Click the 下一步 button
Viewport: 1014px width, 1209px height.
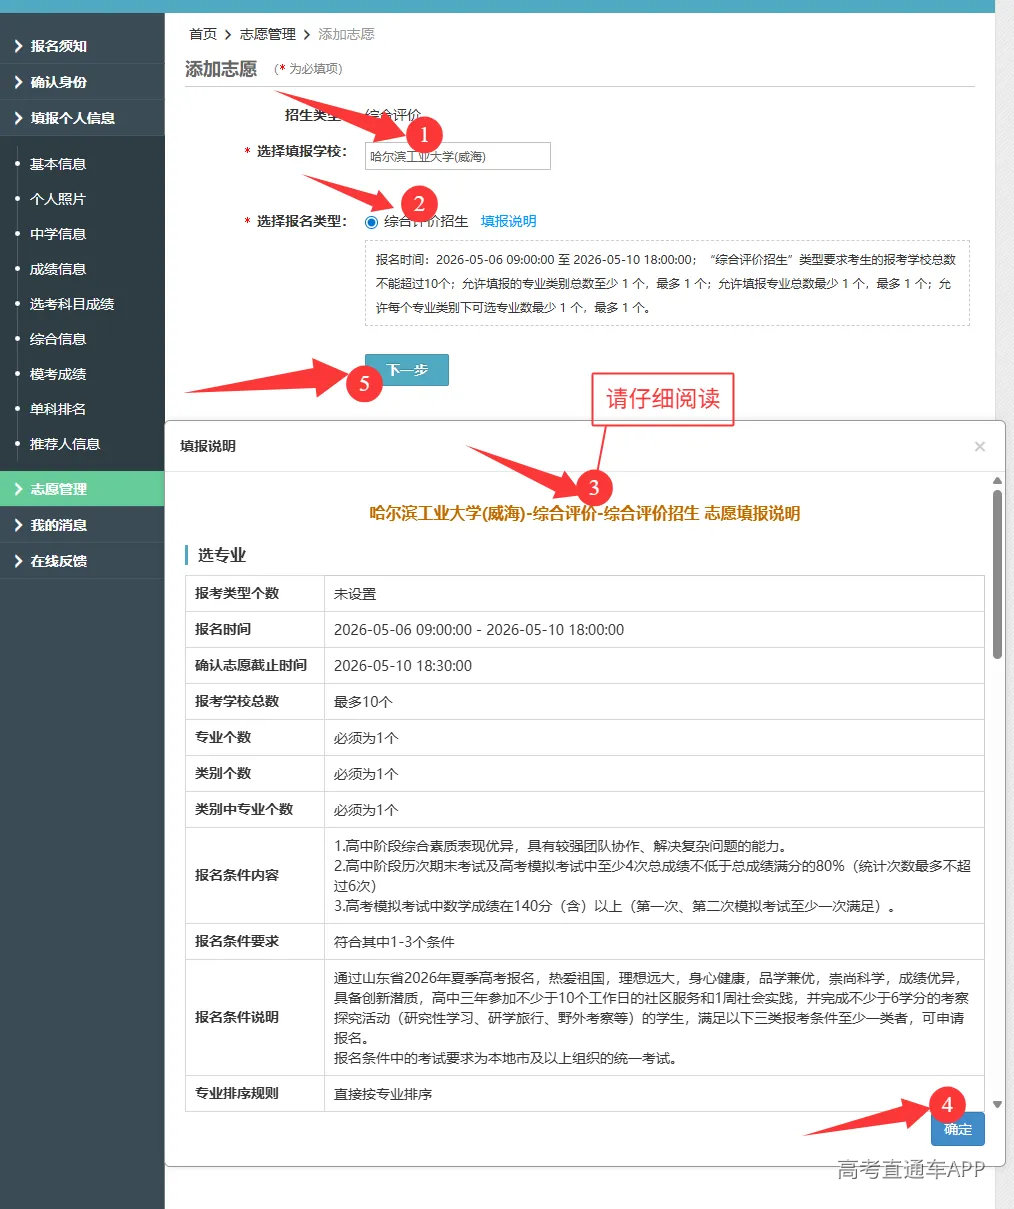coord(407,370)
